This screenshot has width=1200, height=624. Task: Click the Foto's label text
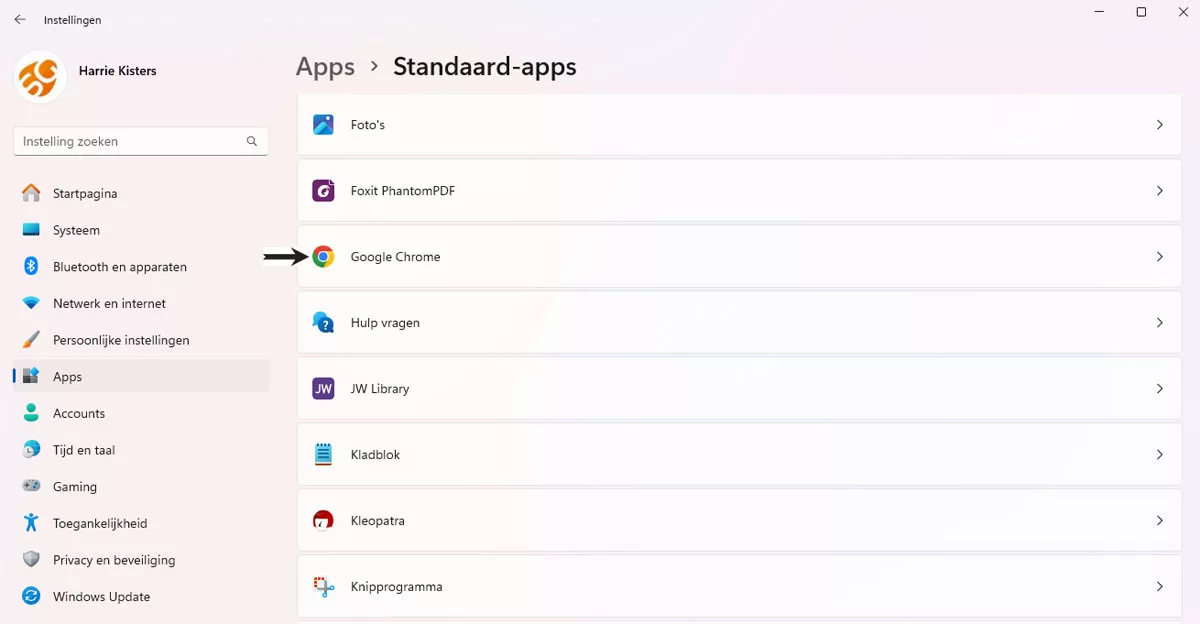(x=368, y=125)
